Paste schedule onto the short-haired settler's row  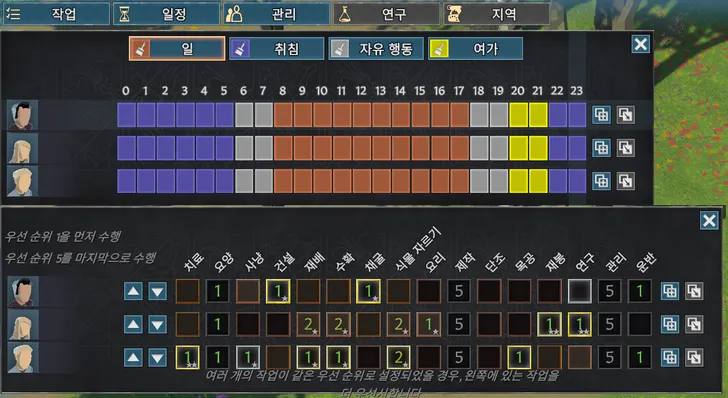coord(625,181)
